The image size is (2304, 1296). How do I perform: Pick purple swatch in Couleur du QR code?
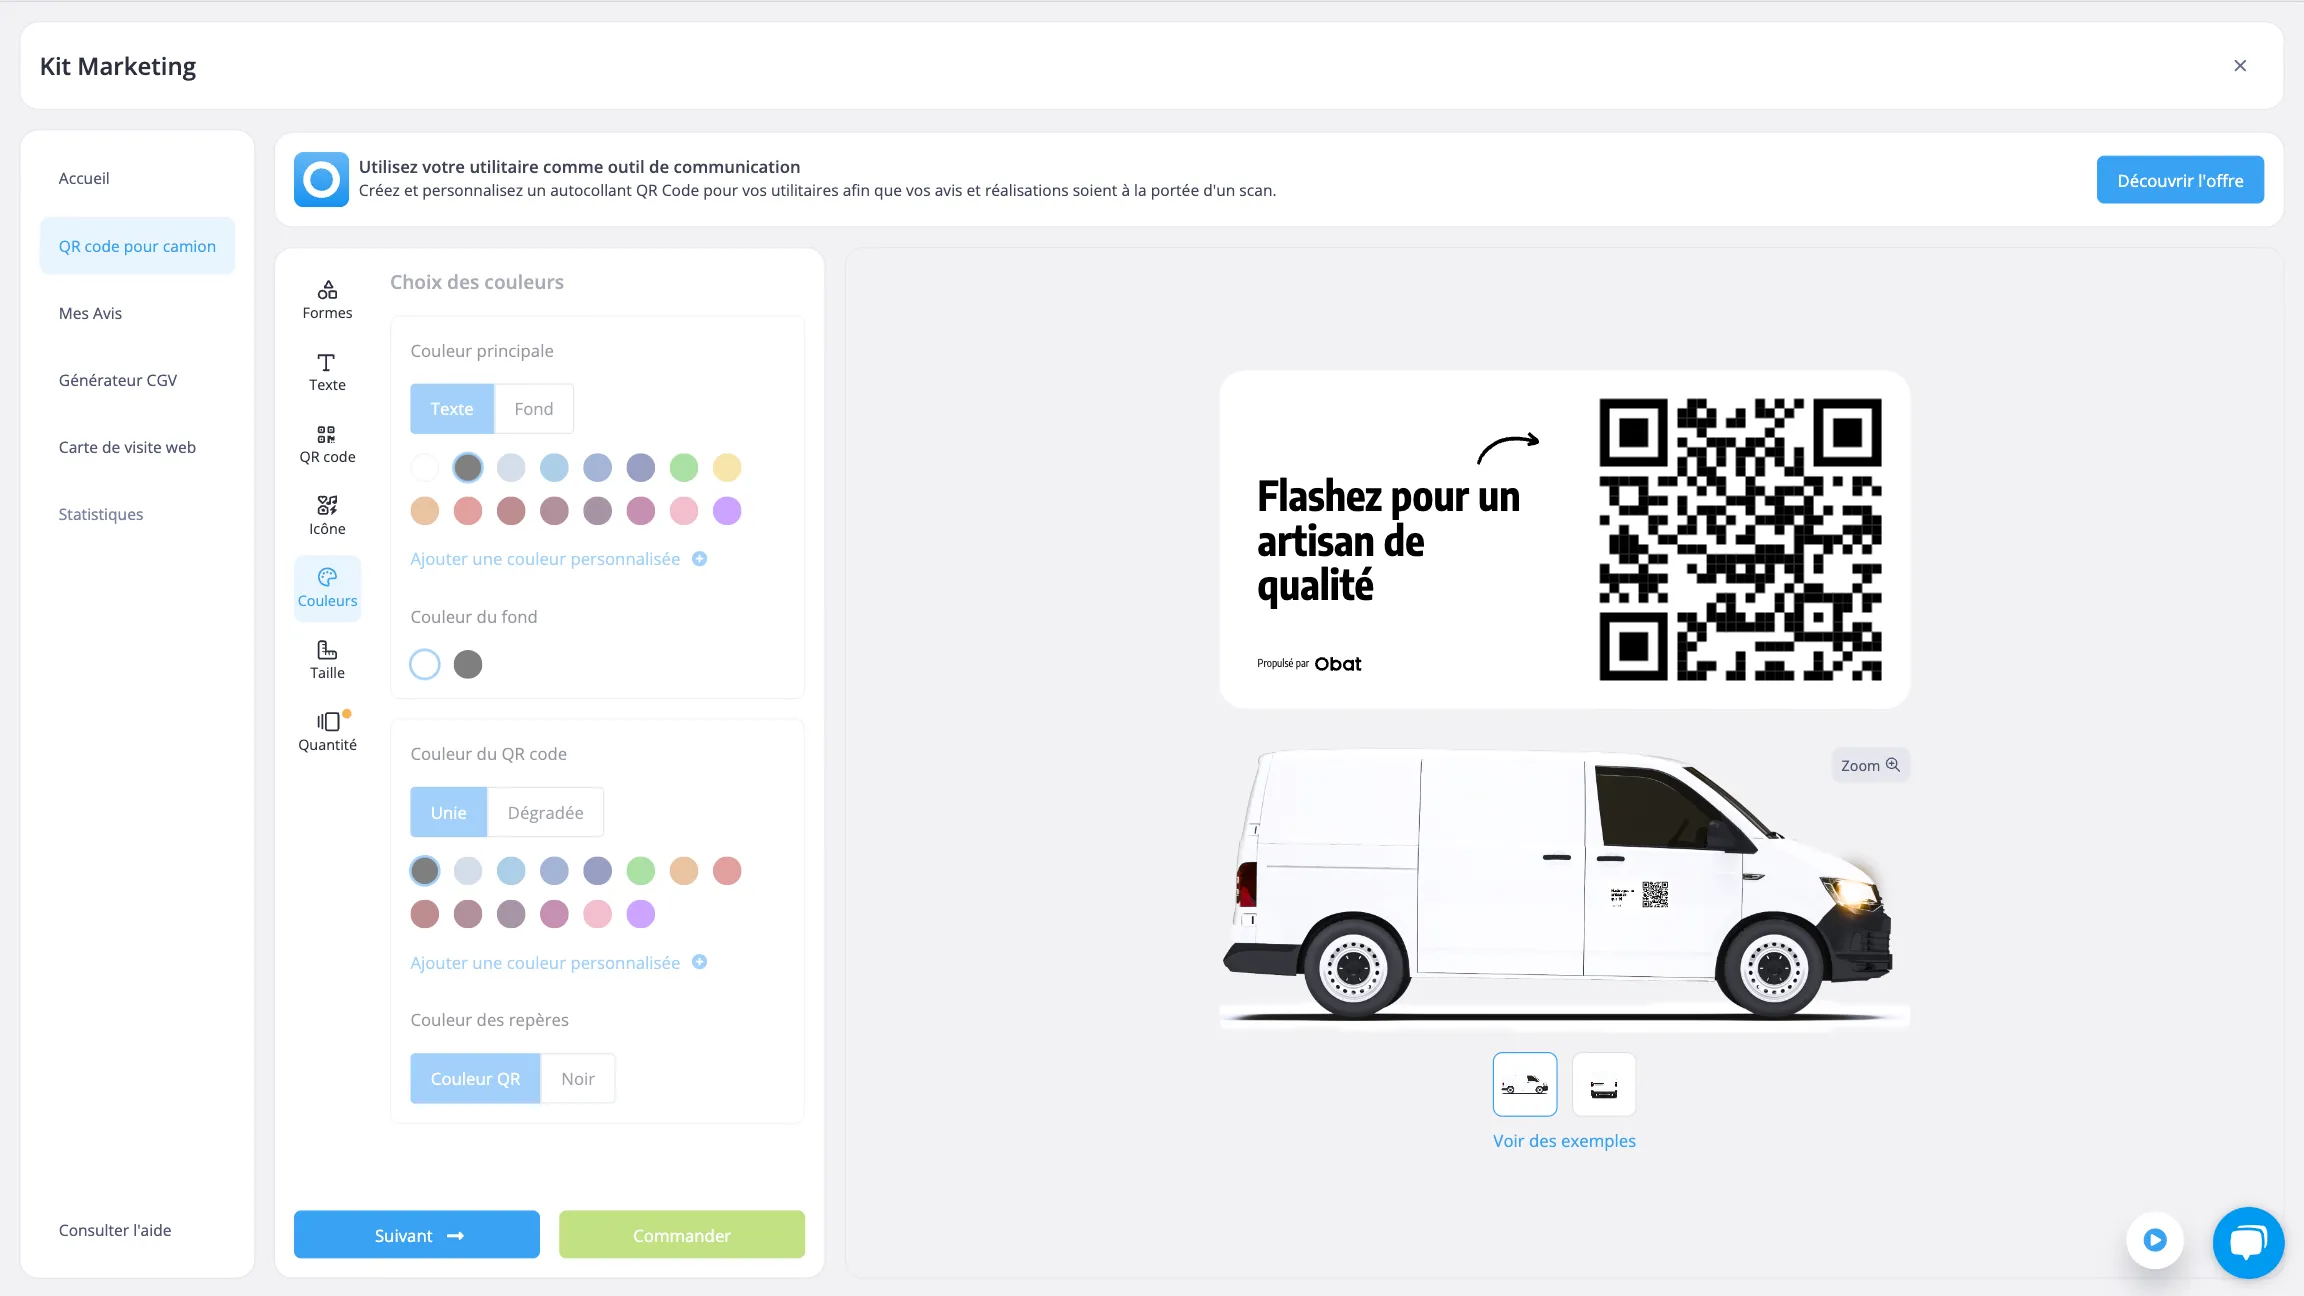tap(641, 914)
